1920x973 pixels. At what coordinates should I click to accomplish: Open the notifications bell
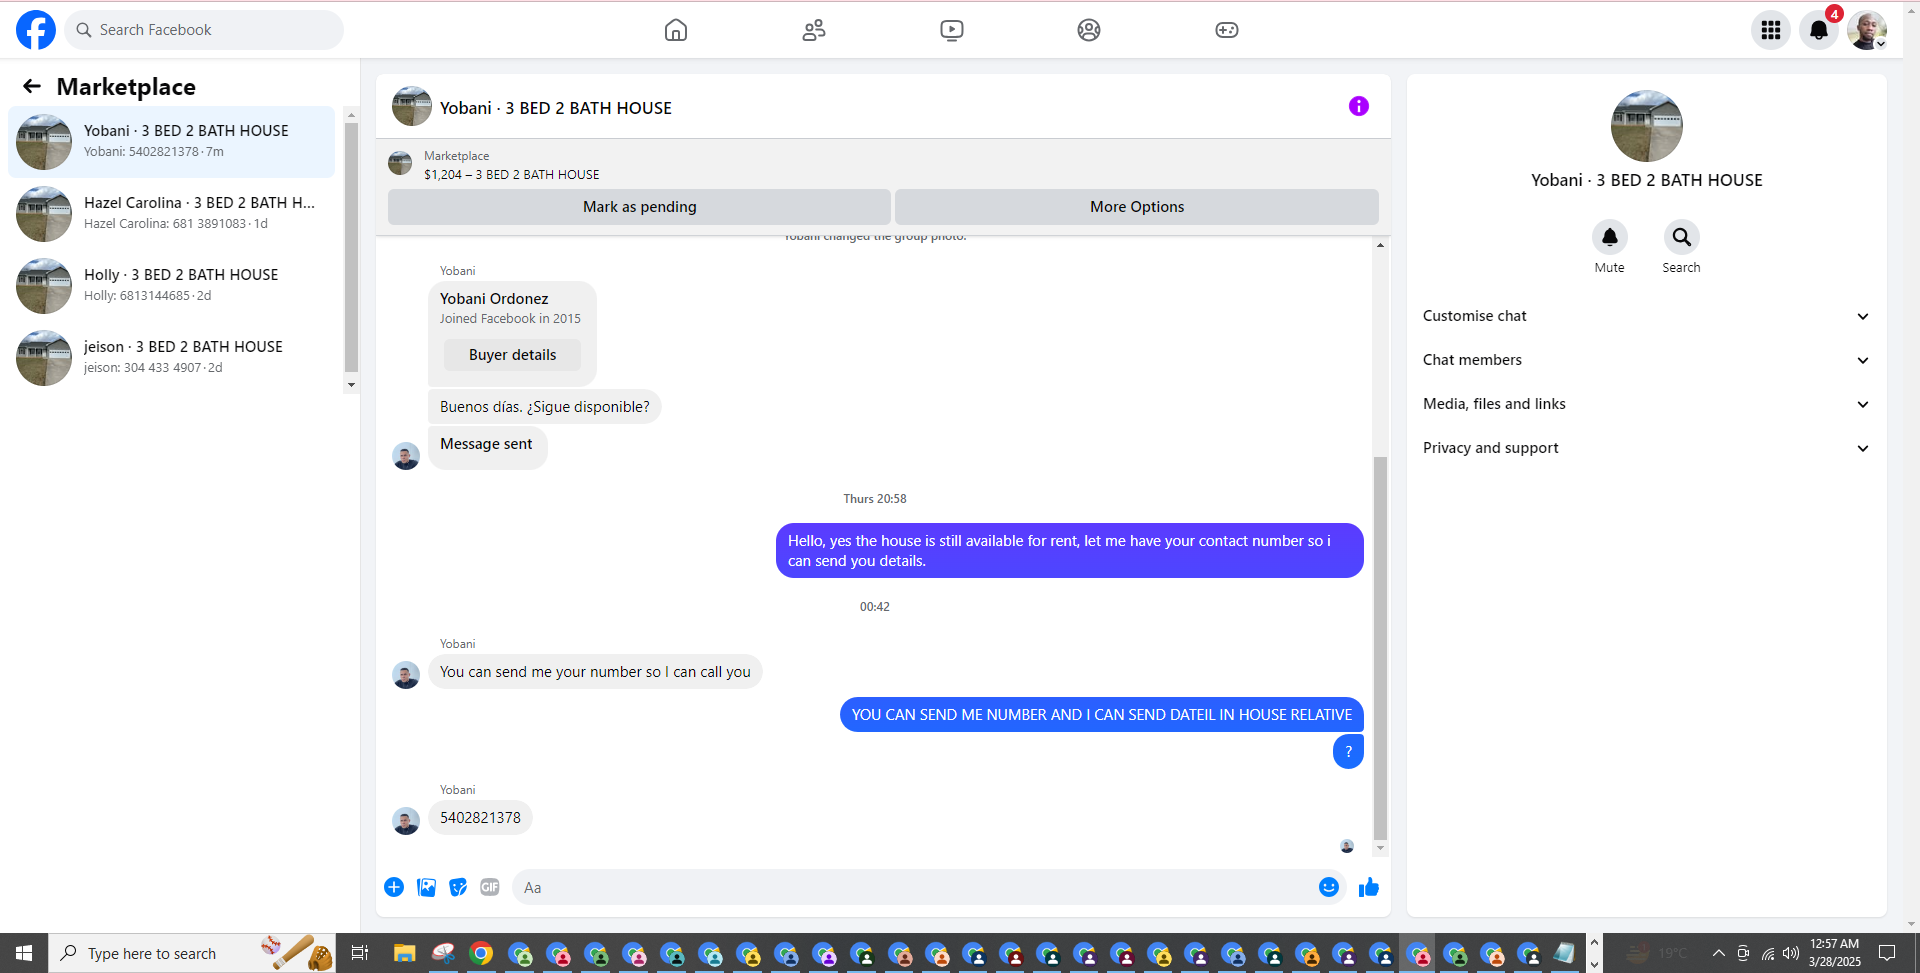(x=1819, y=30)
